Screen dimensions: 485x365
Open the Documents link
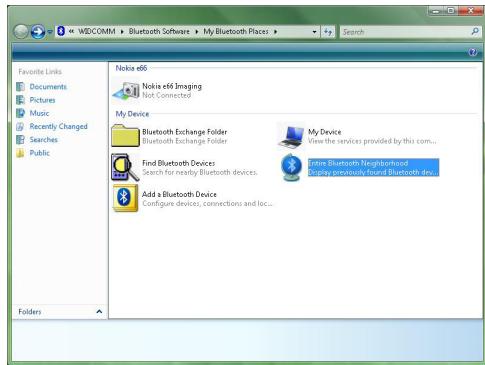coord(48,87)
